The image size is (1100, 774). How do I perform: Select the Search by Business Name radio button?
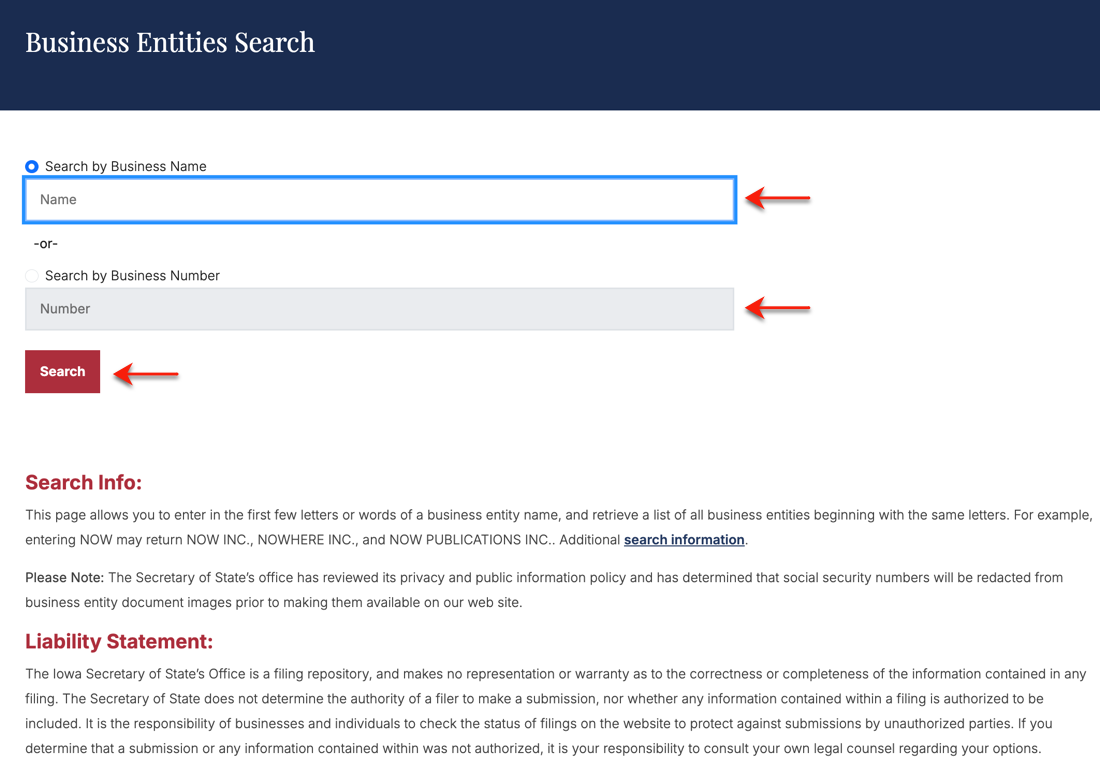pos(32,166)
